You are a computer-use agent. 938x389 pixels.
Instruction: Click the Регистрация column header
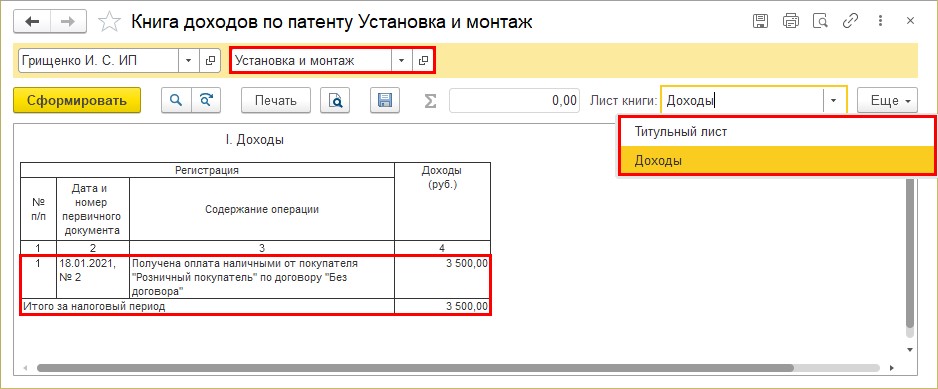coord(207,171)
